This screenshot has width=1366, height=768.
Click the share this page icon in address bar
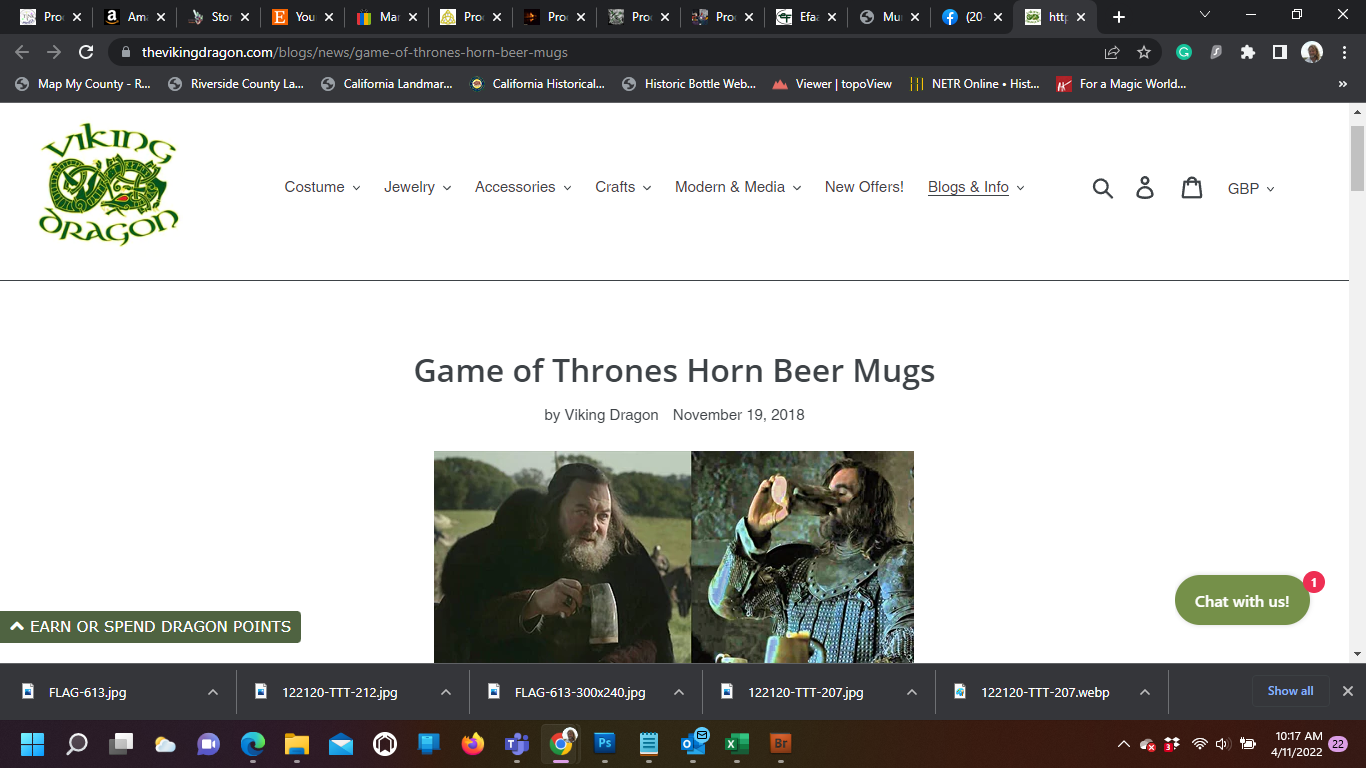pos(1112,52)
